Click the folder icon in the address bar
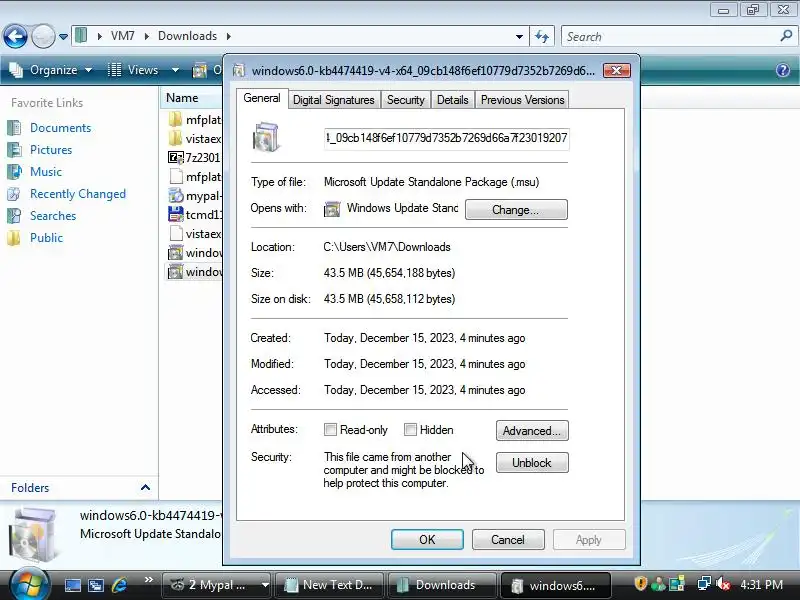The image size is (800, 600). [x=81, y=36]
